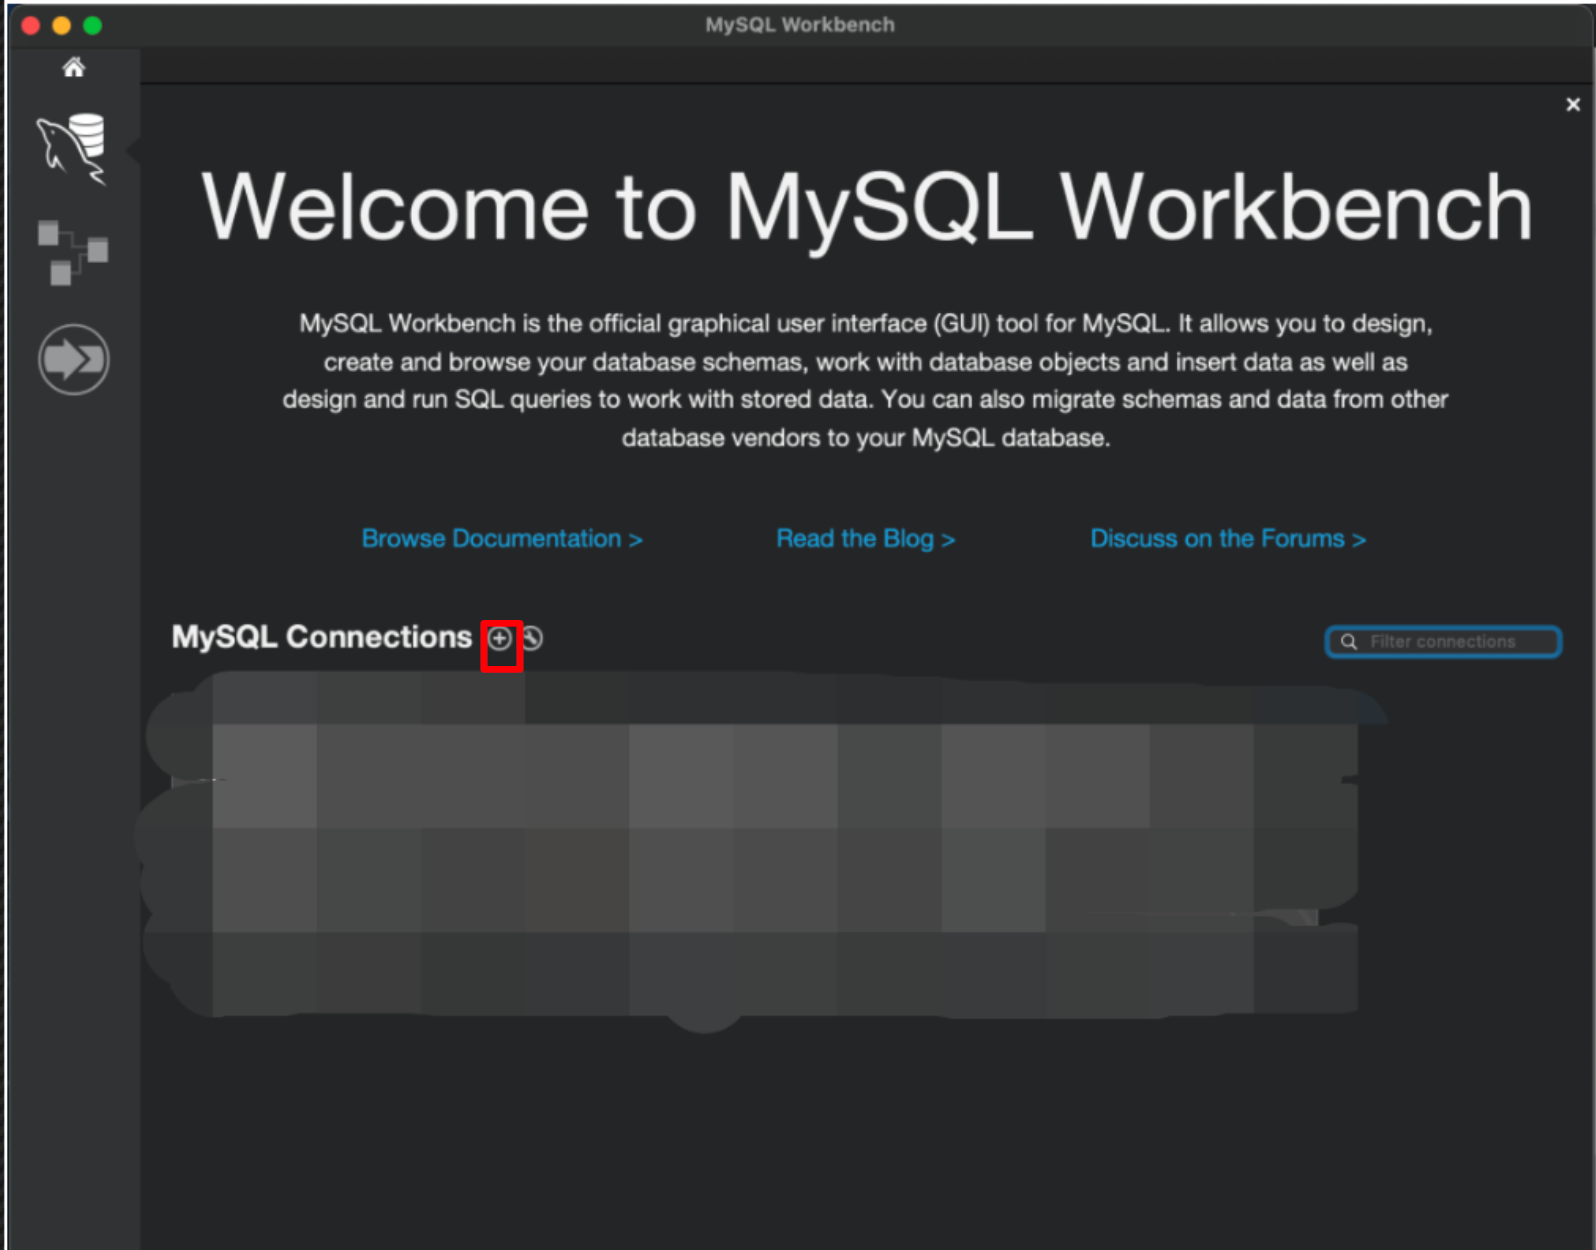Click the MySQL Connections heading
1596x1250 pixels.
pyautogui.click(x=321, y=637)
